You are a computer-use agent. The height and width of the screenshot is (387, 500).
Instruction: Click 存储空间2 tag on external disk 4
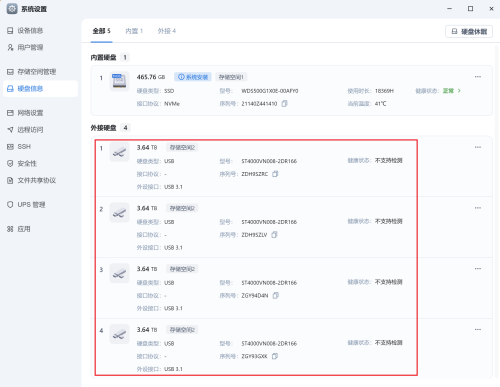click(182, 330)
